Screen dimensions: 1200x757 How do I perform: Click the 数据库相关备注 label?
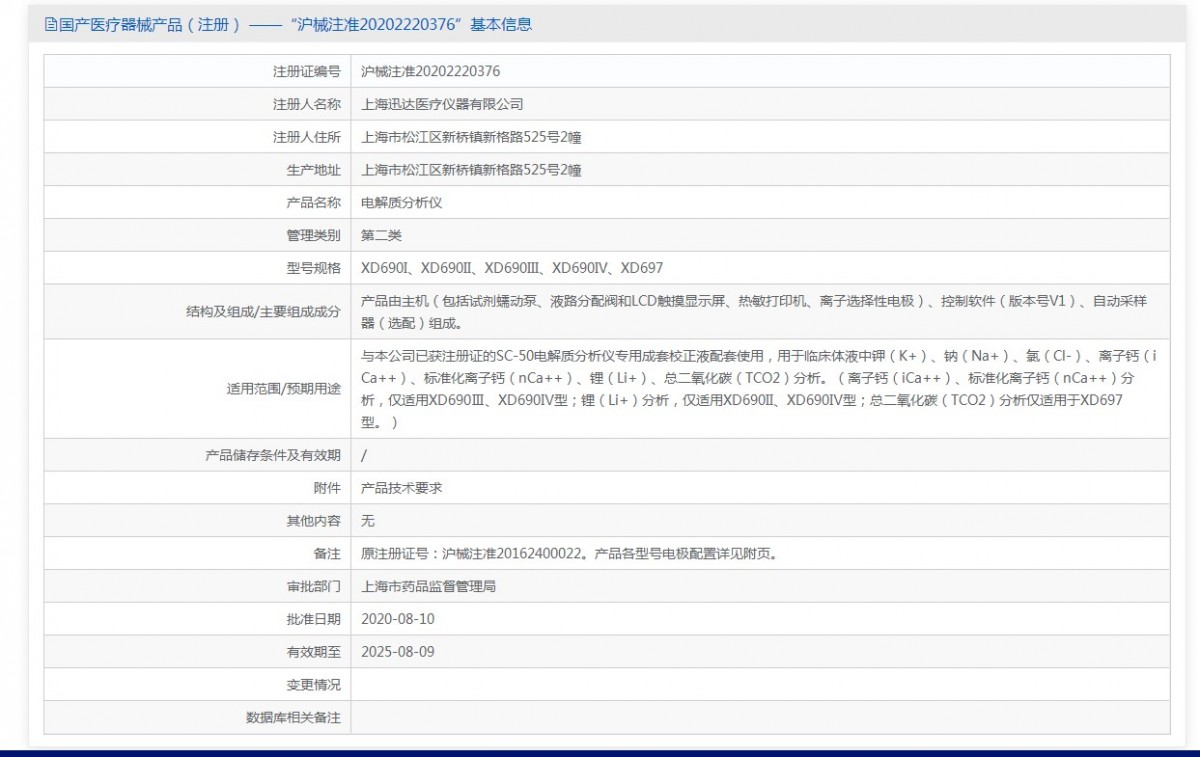(293, 718)
